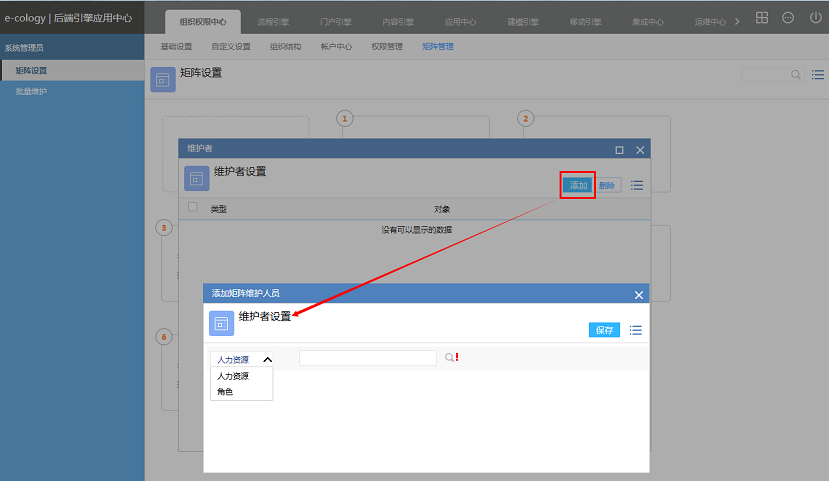This screenshot has width=829, height=481.
Task: Open 组织结构 submenu
Action: [x=285, y=47]
